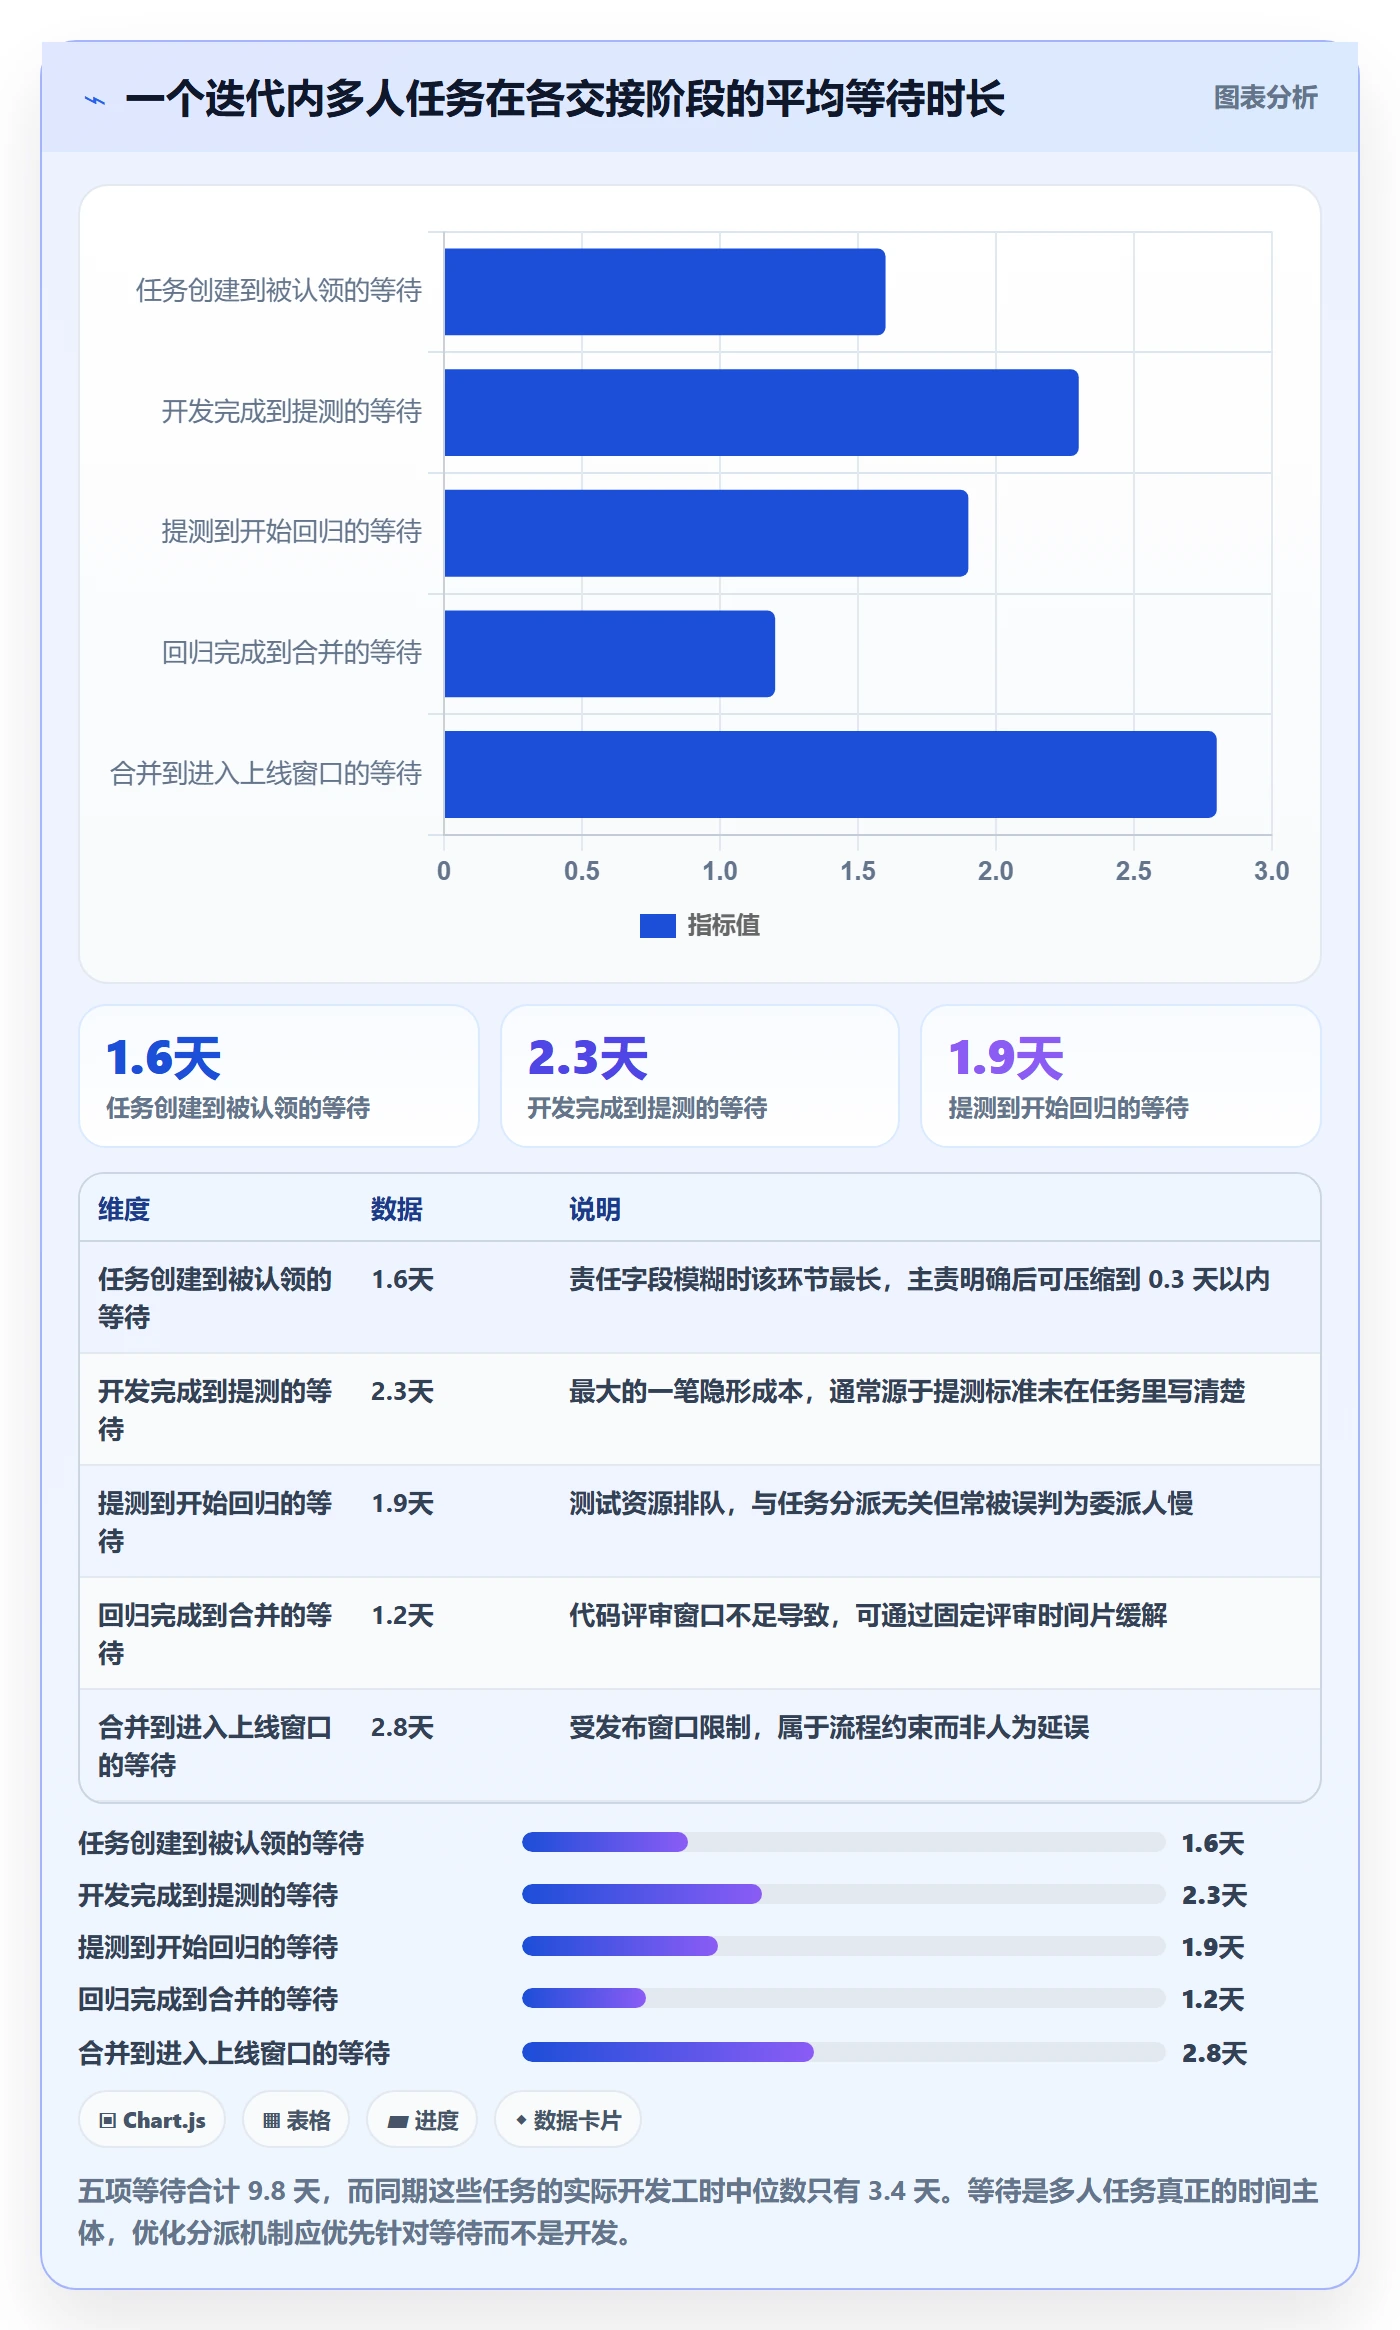Click the 数据卡片 chip's diamond icon
Screen dimensions: 1400x2330
[521, 2120]
